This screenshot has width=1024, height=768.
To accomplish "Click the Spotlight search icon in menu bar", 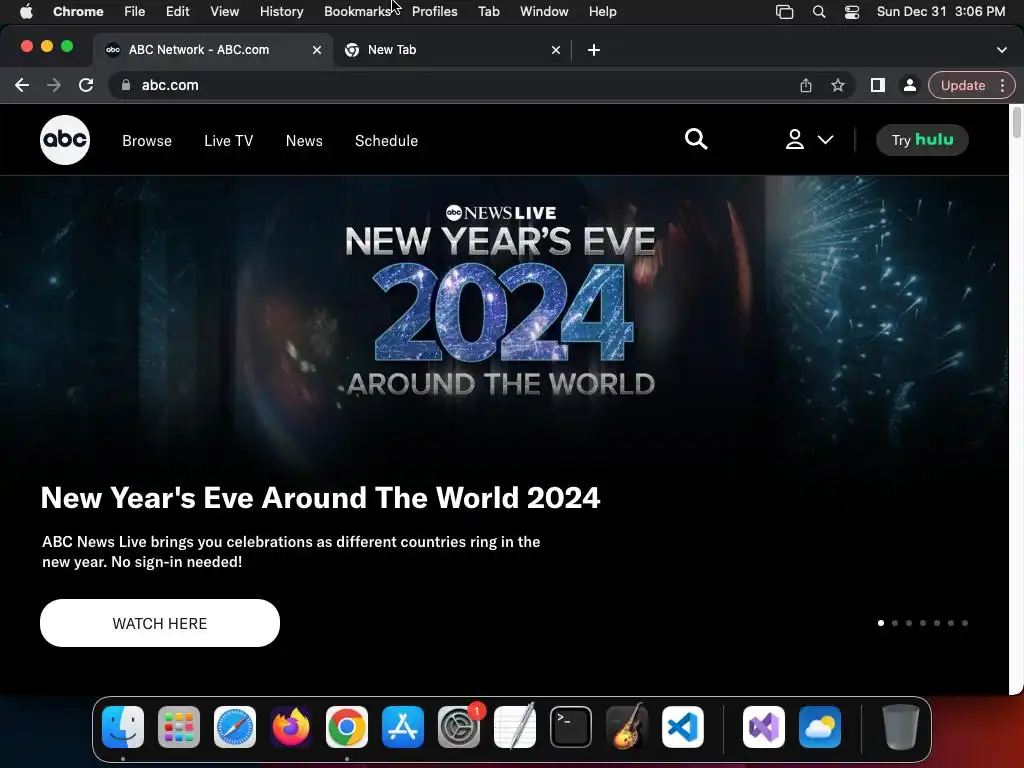I will [x=818, y=11].
